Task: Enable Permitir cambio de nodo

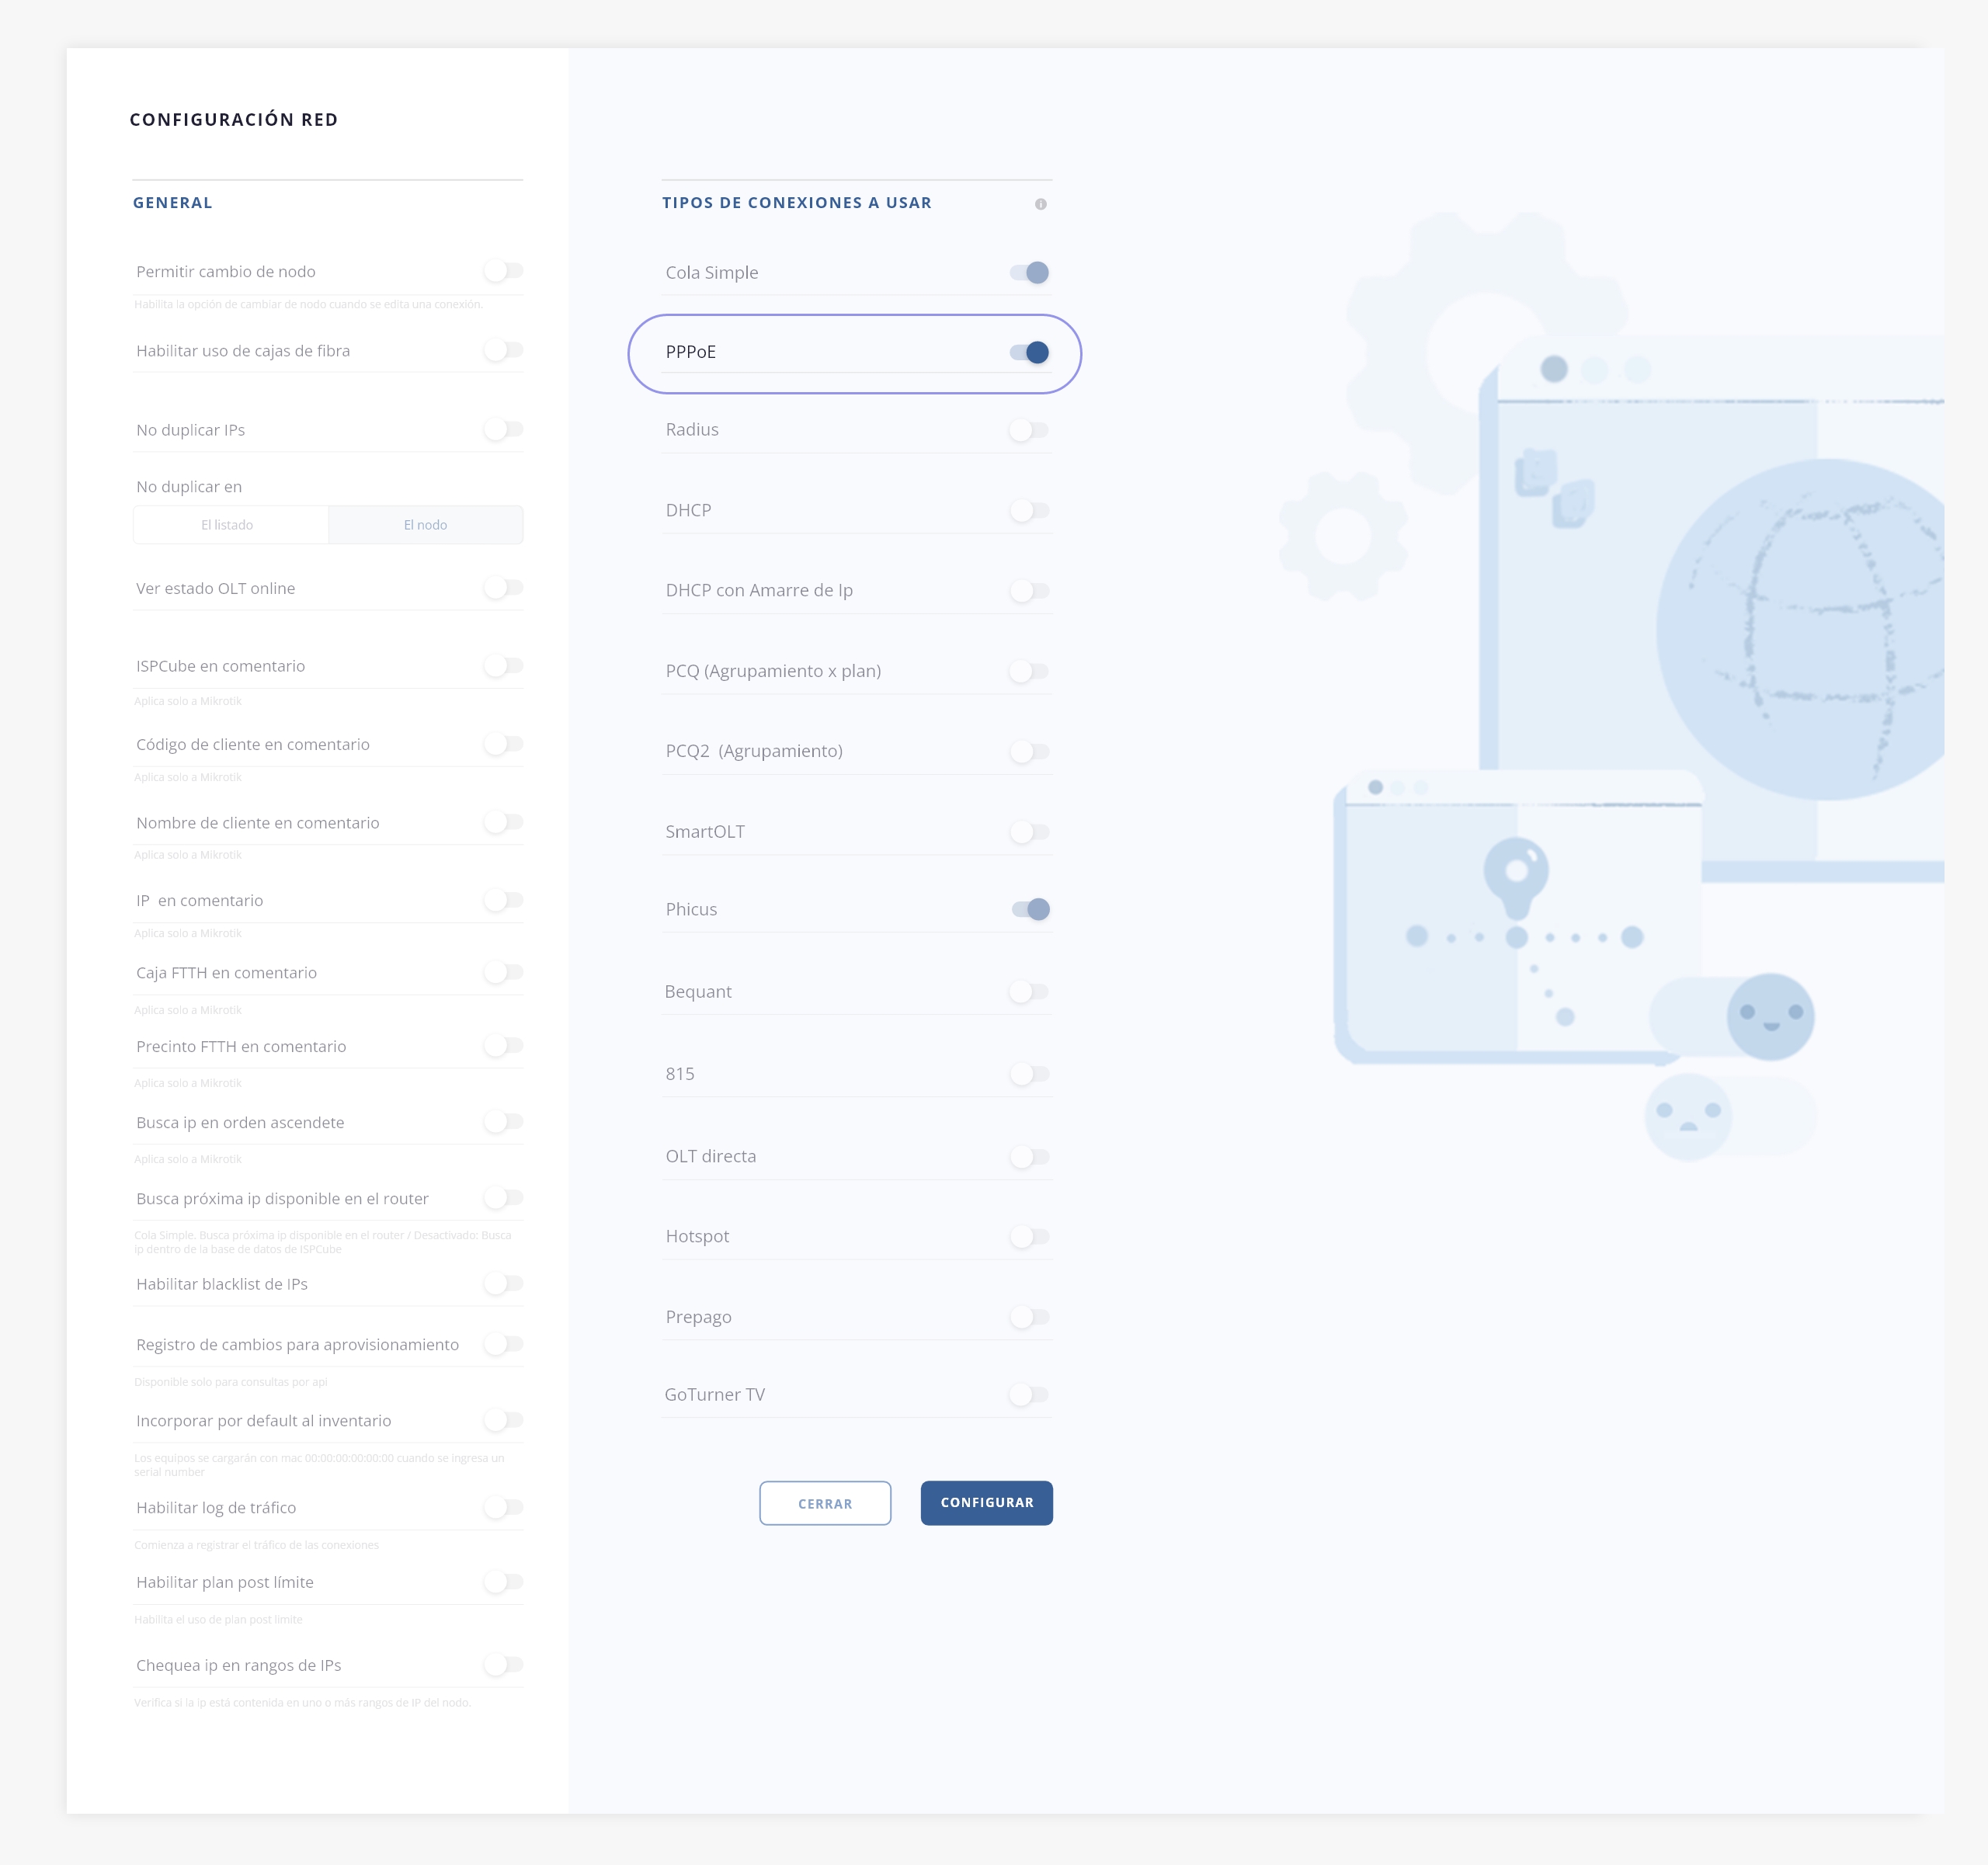Action: pyautogui.click(x=503, y=271)
